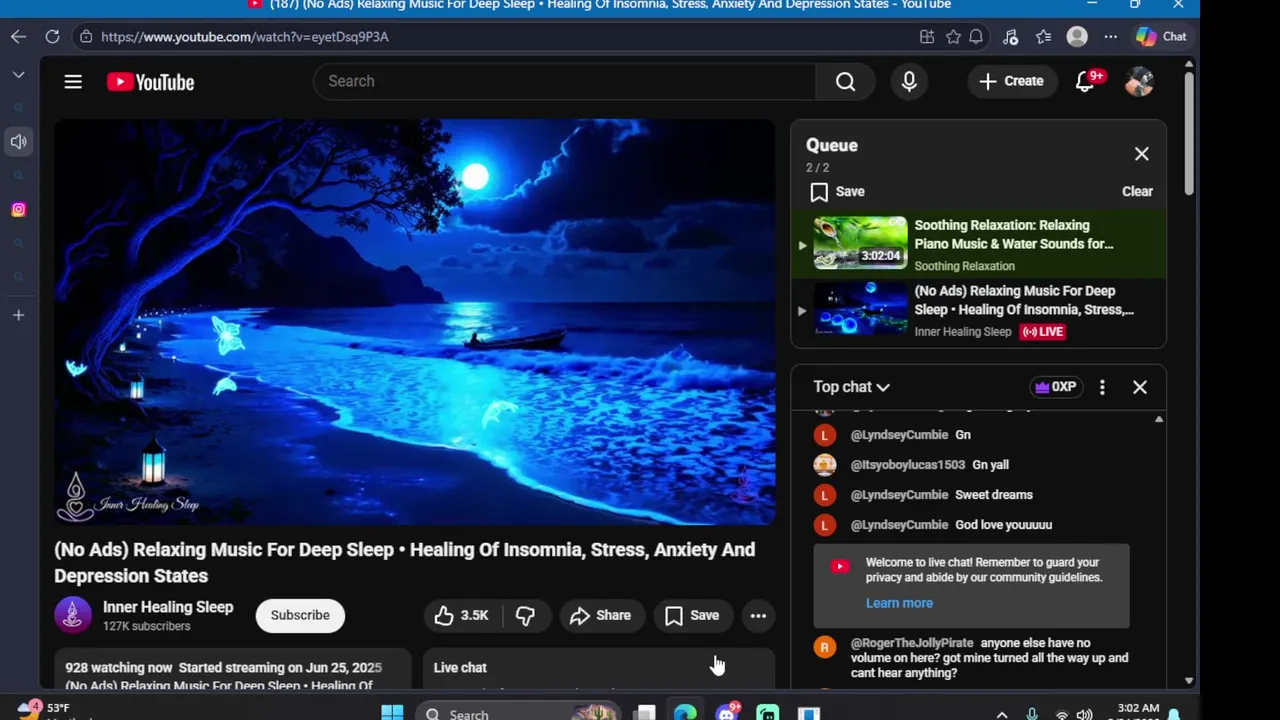Image resolution: width=1280 pixels, height=720 pixels.
Task: Dislike the video
Action: 525,616
